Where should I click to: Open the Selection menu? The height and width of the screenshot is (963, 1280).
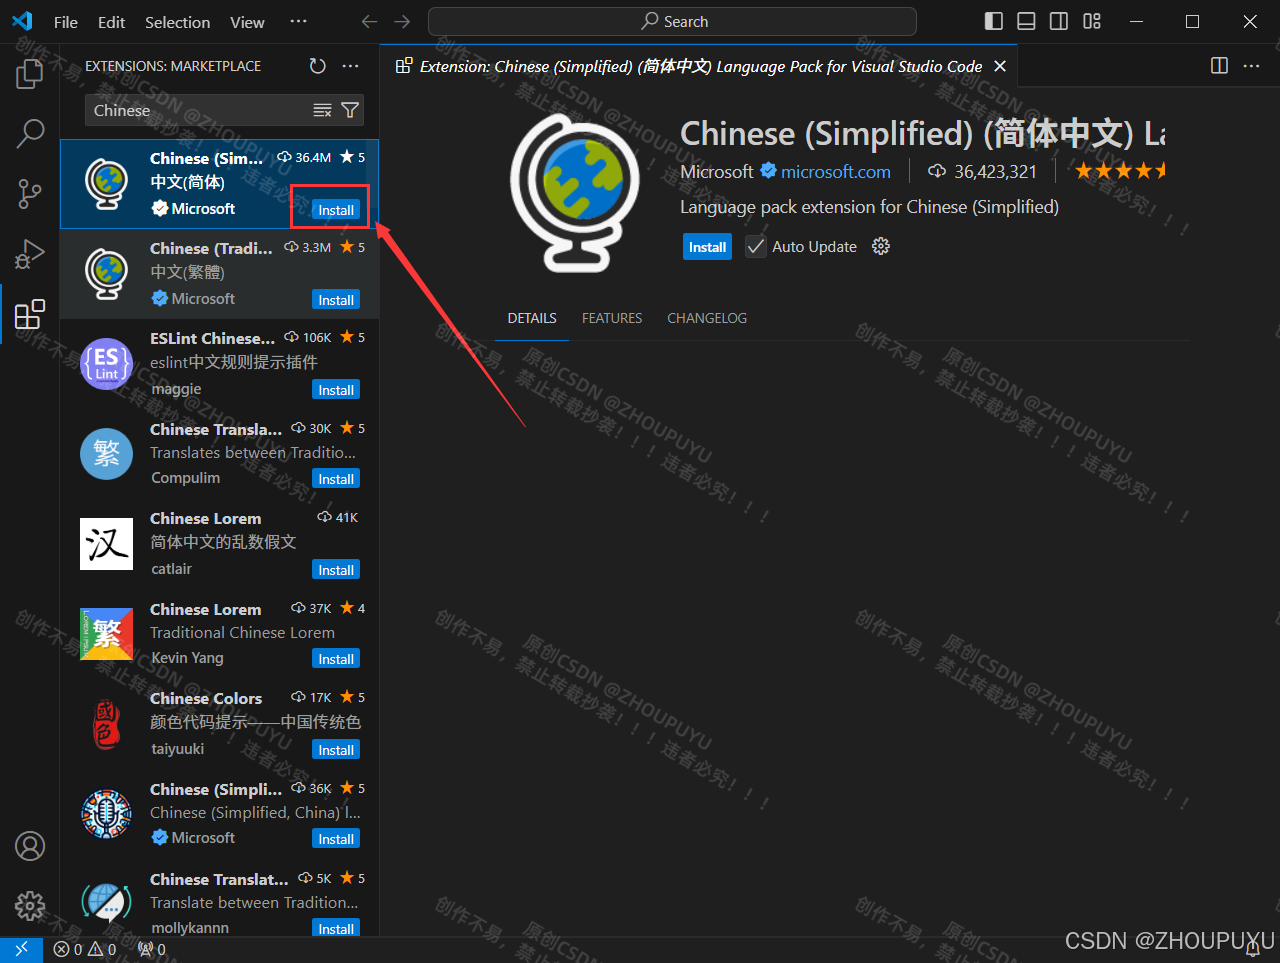(177, 22)
